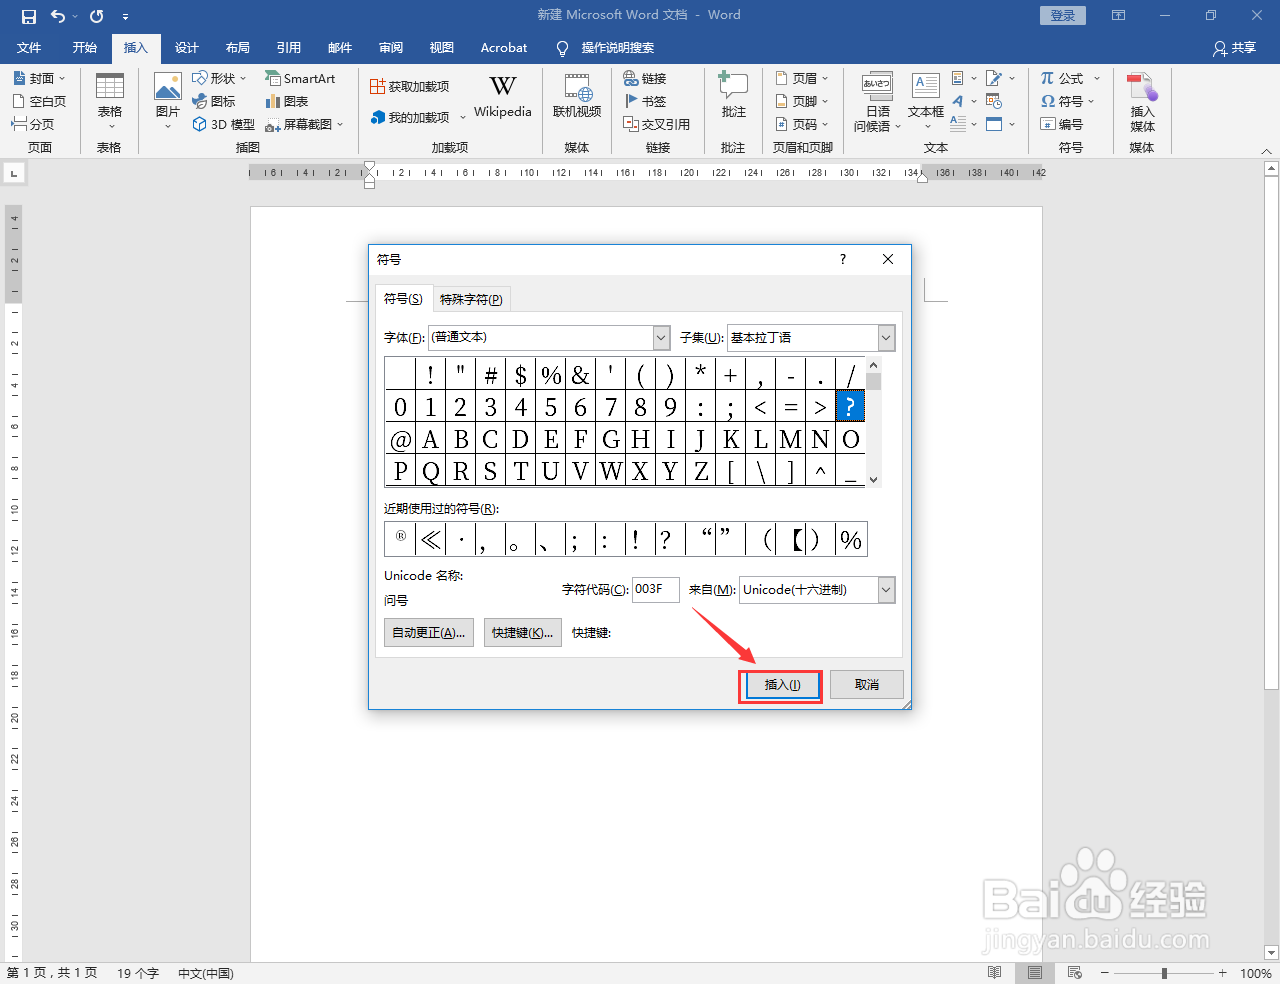The height and width of the screenshot is (984, 1280).
Task: Select recently used % symbol
Action: tap(851, 540)
